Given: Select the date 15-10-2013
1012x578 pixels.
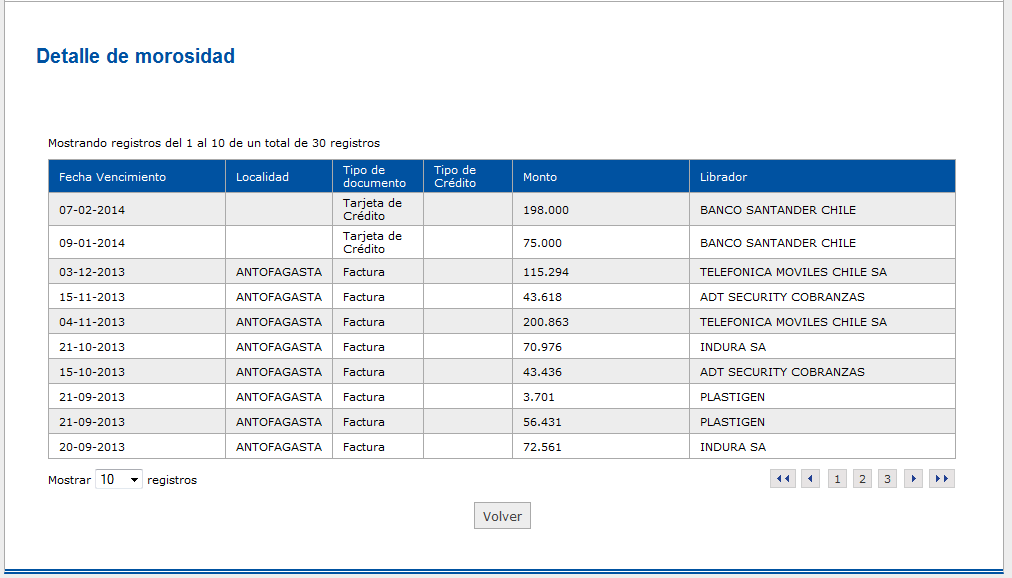Looking at the screenshot, I should [x=92, y=372].
